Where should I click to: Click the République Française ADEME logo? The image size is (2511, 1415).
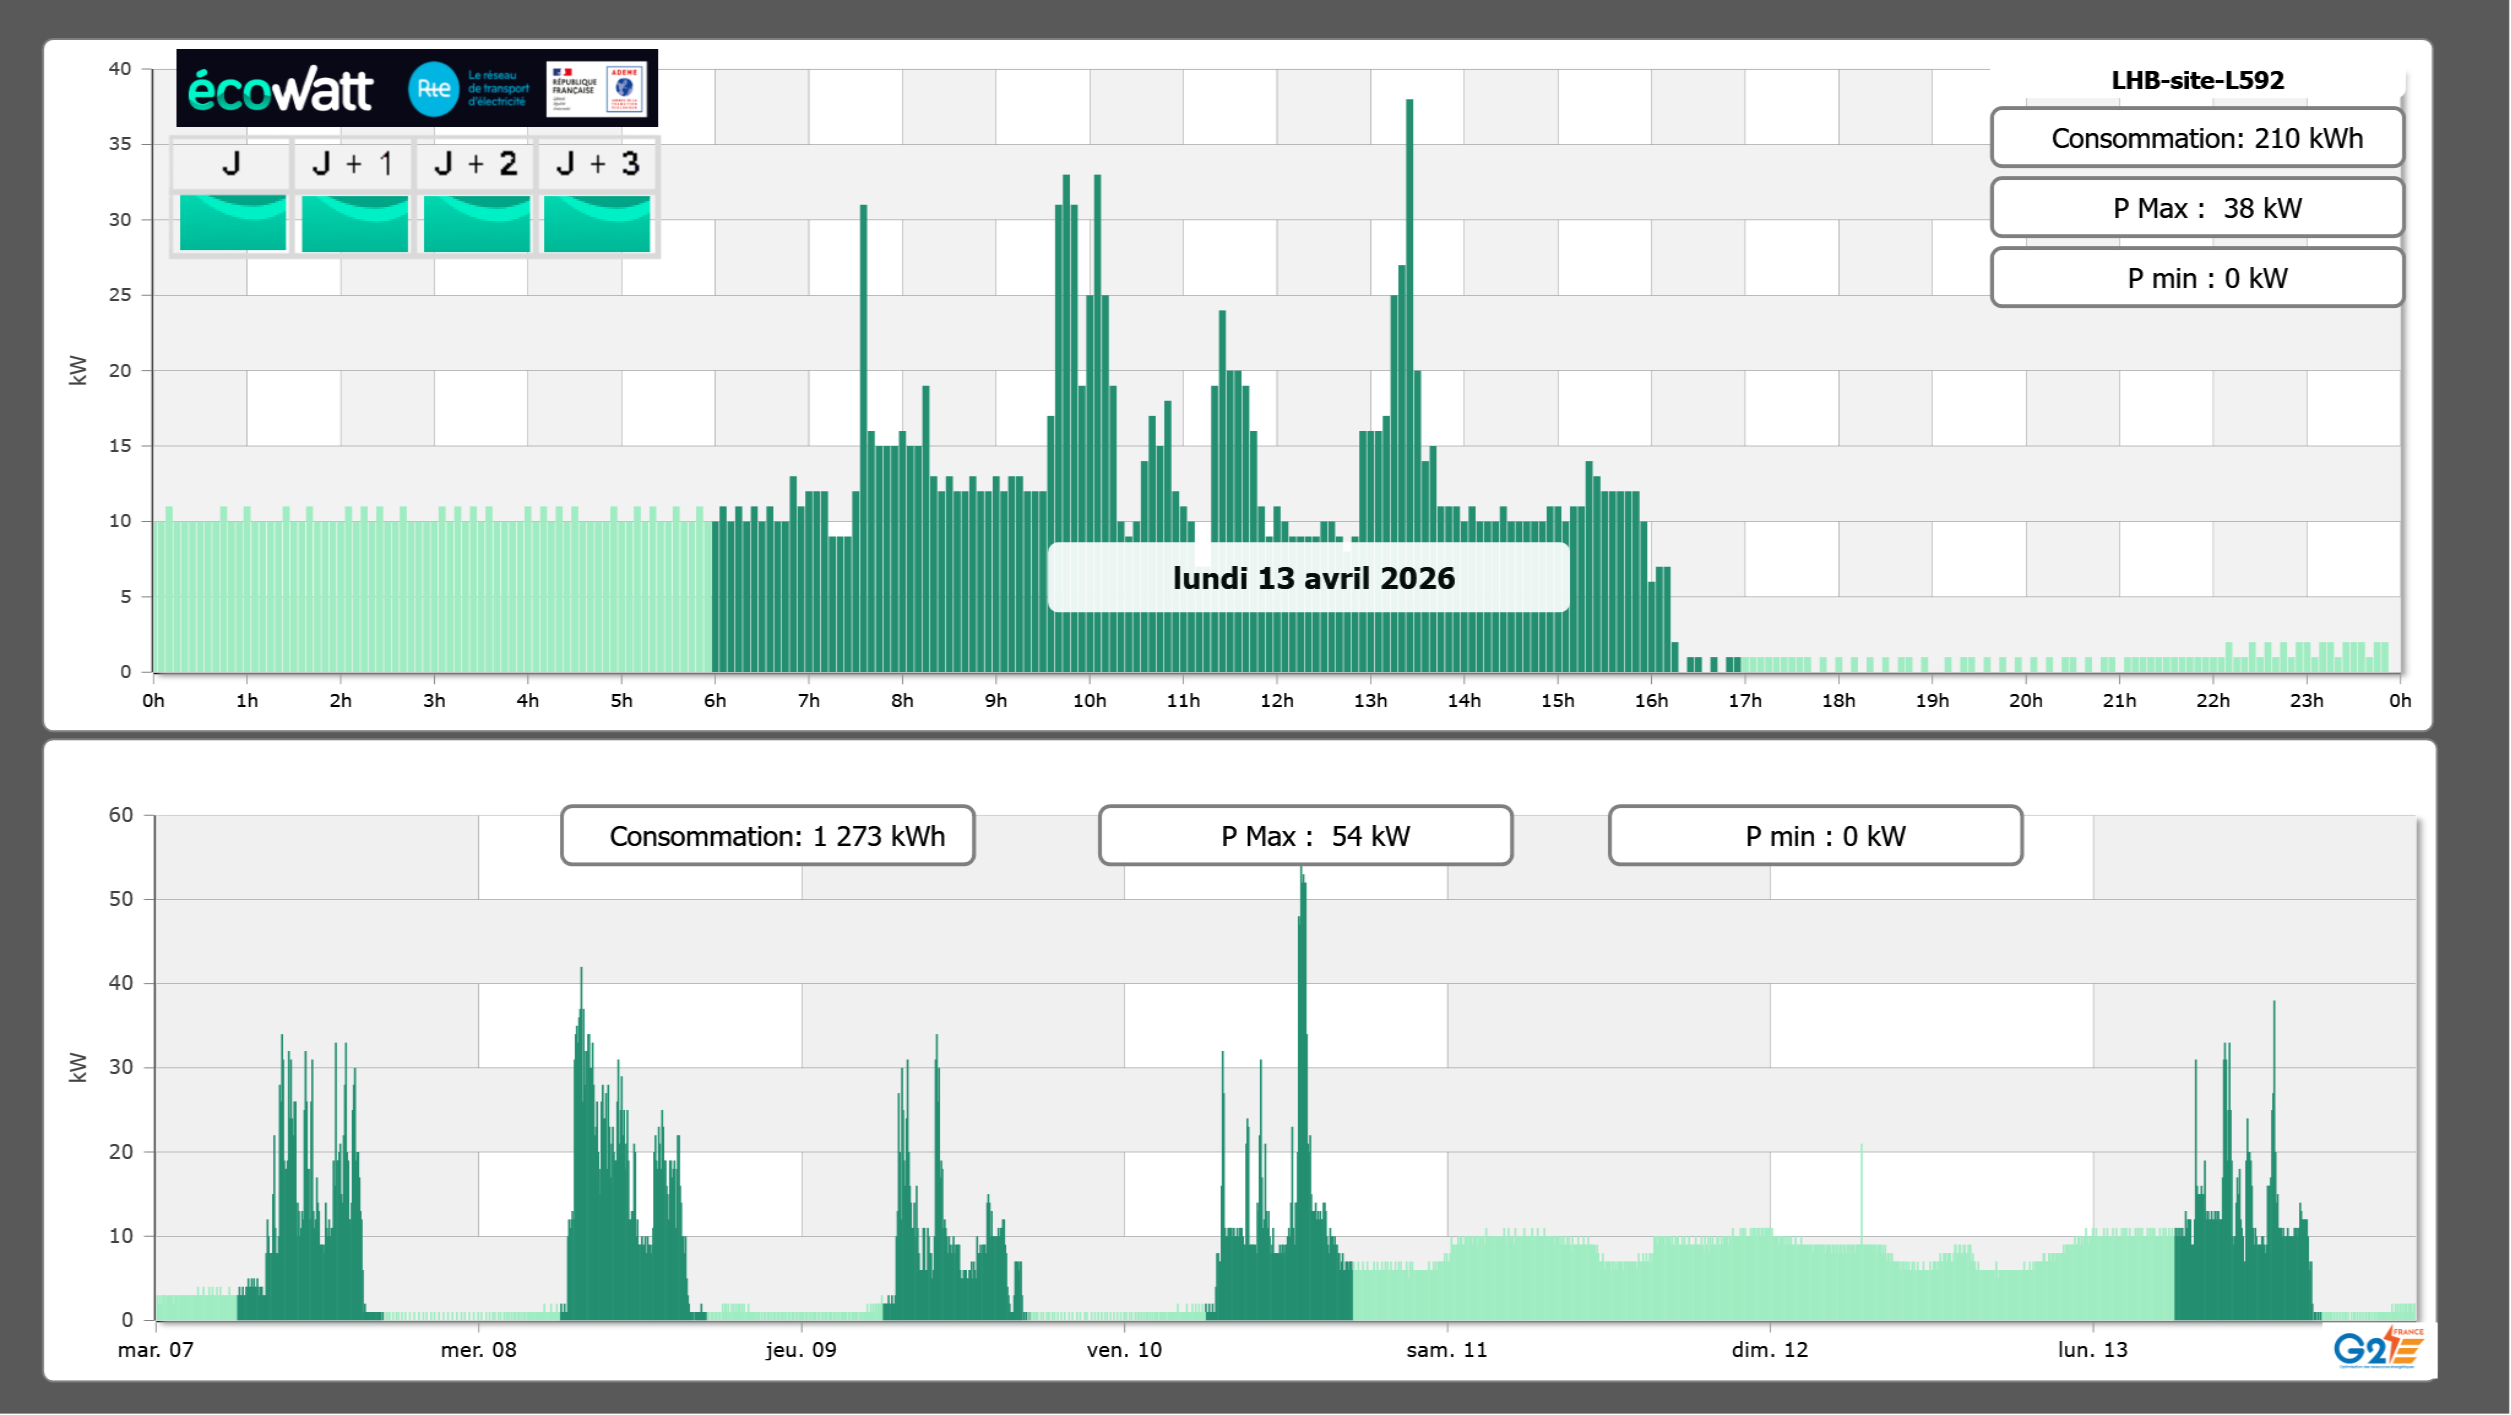pyautogui.click(x=596, y=89)
